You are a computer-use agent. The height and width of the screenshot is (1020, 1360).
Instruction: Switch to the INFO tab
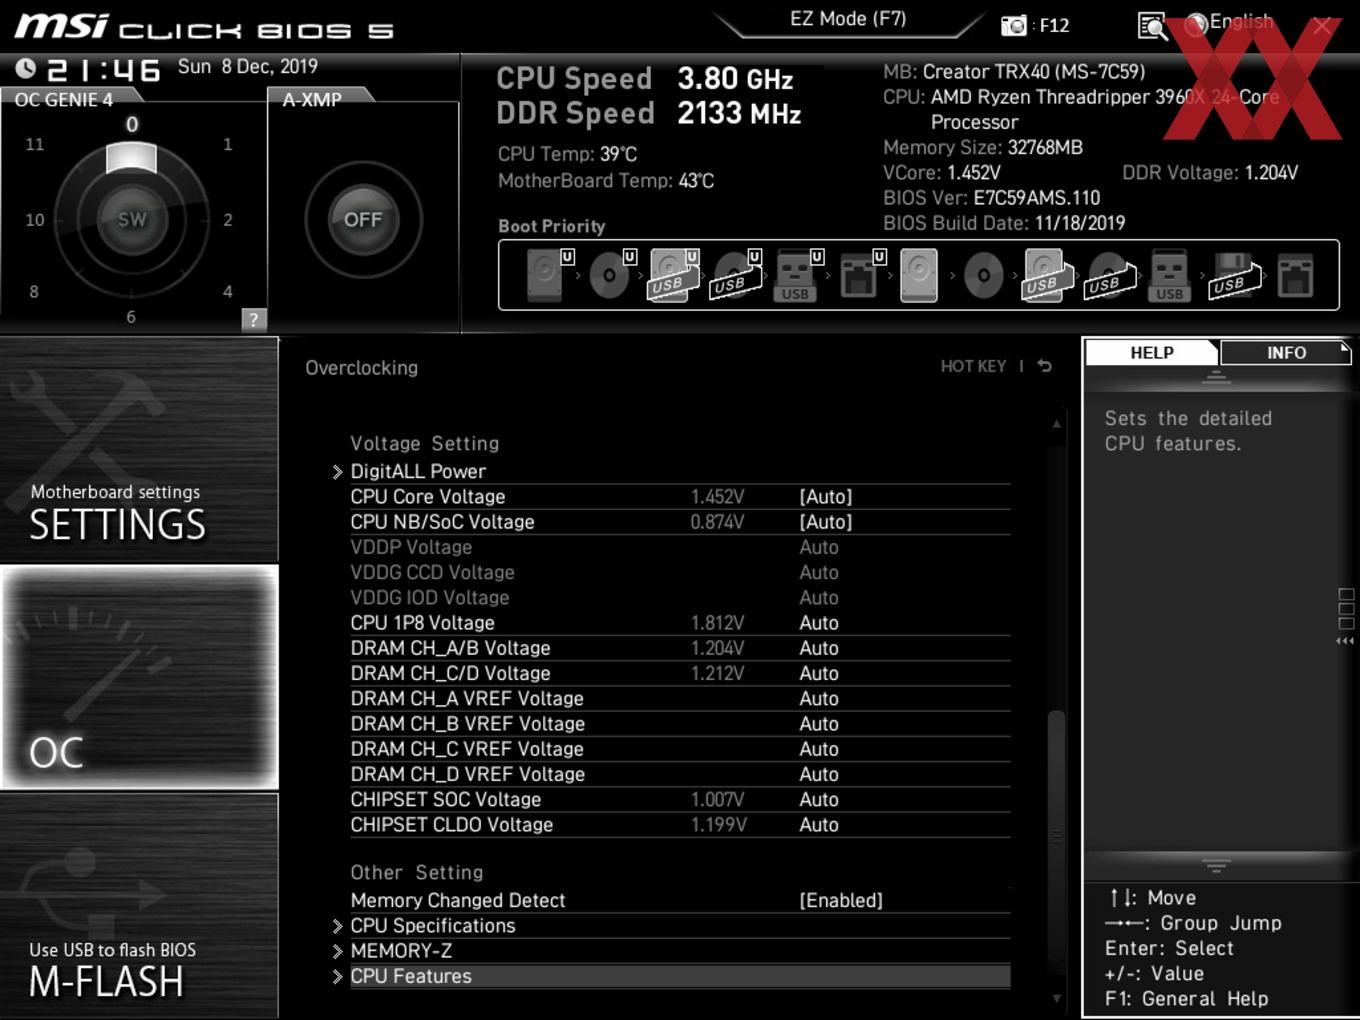(x=1286, y=352)
